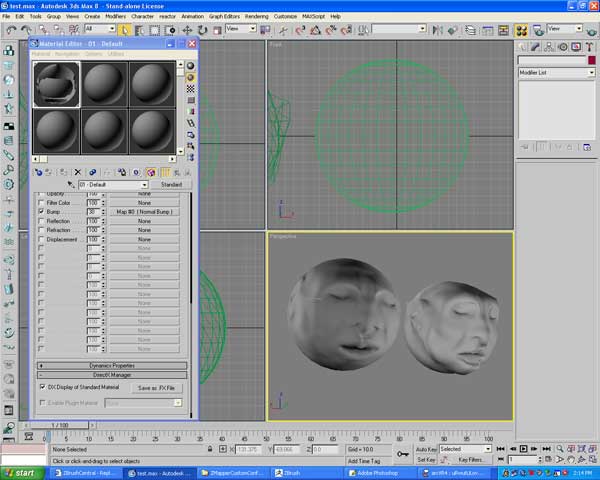Open the Hierarchy command panel tab
This screenshot has width=600, height=480.
click(x=549, y=47)
